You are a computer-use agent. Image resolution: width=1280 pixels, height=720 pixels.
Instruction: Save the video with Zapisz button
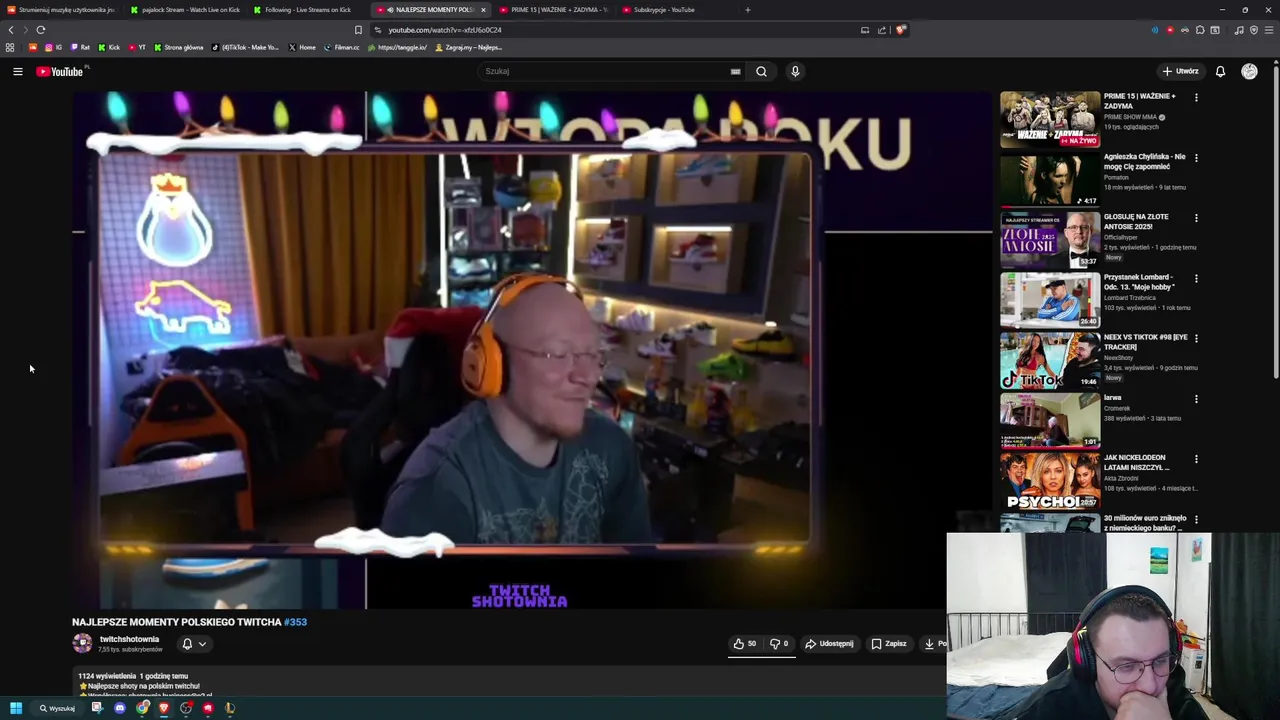click(x=888, y=643)
